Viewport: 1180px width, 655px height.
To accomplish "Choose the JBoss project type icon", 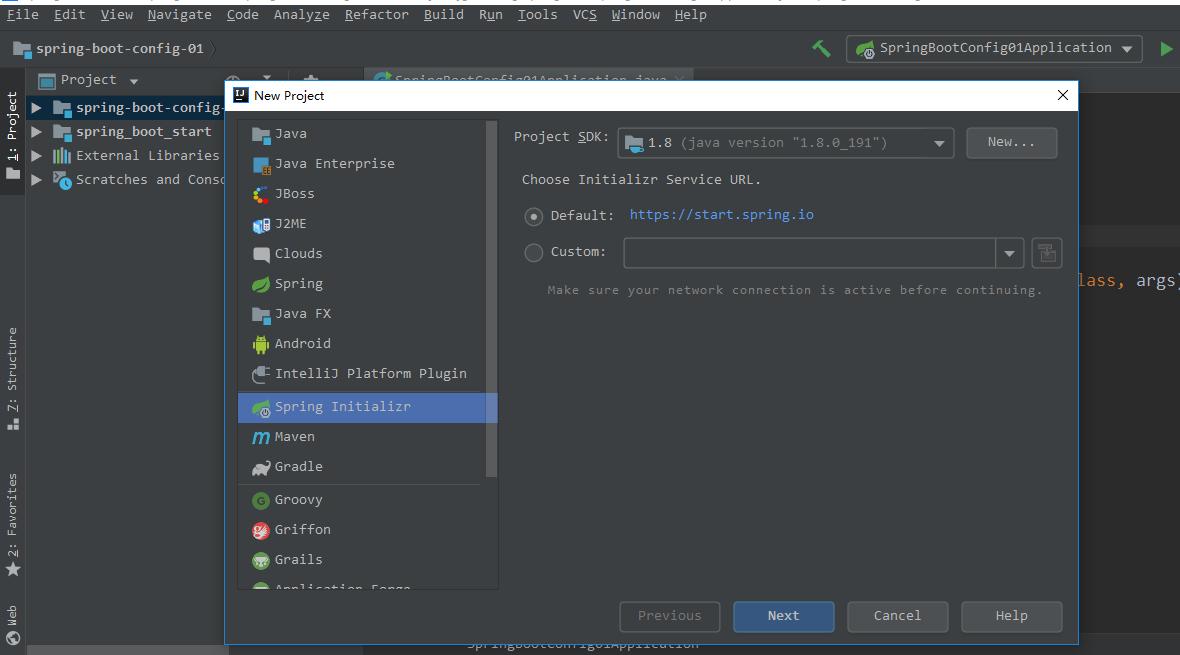I will pos(260,195).
